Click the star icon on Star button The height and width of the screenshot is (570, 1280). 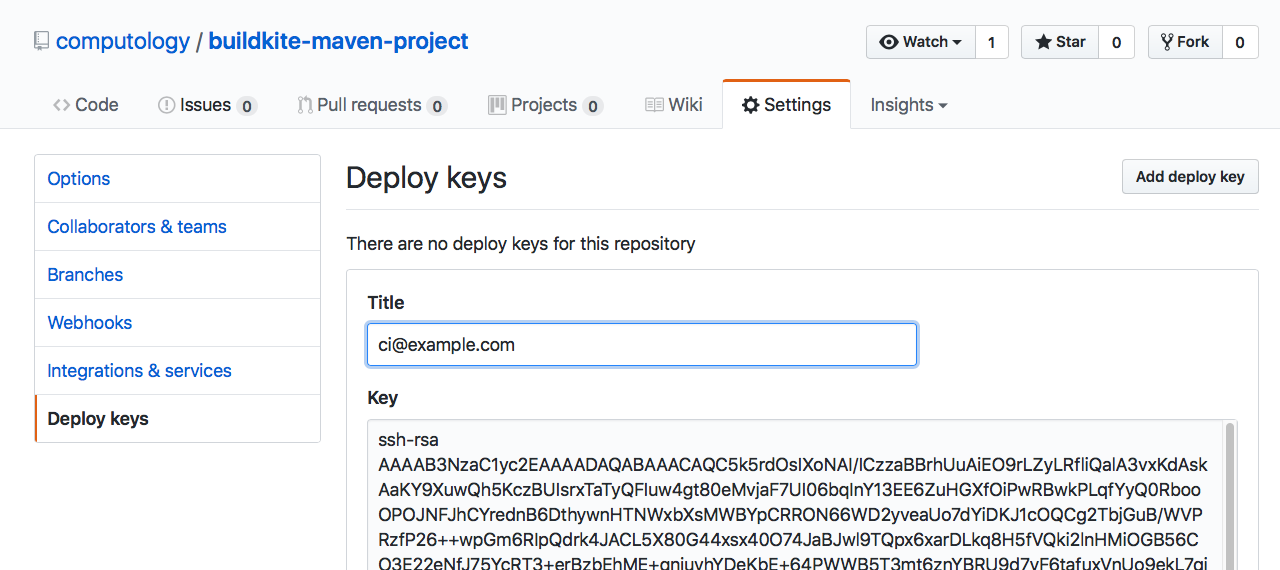(1043, 42)
